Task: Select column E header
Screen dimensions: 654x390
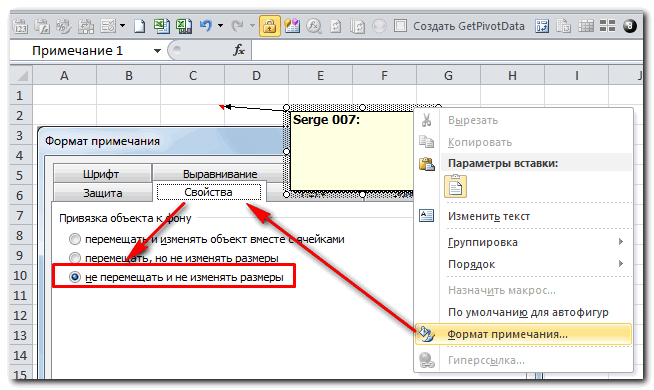Action: pyautogui.click(x=320, y=75)
